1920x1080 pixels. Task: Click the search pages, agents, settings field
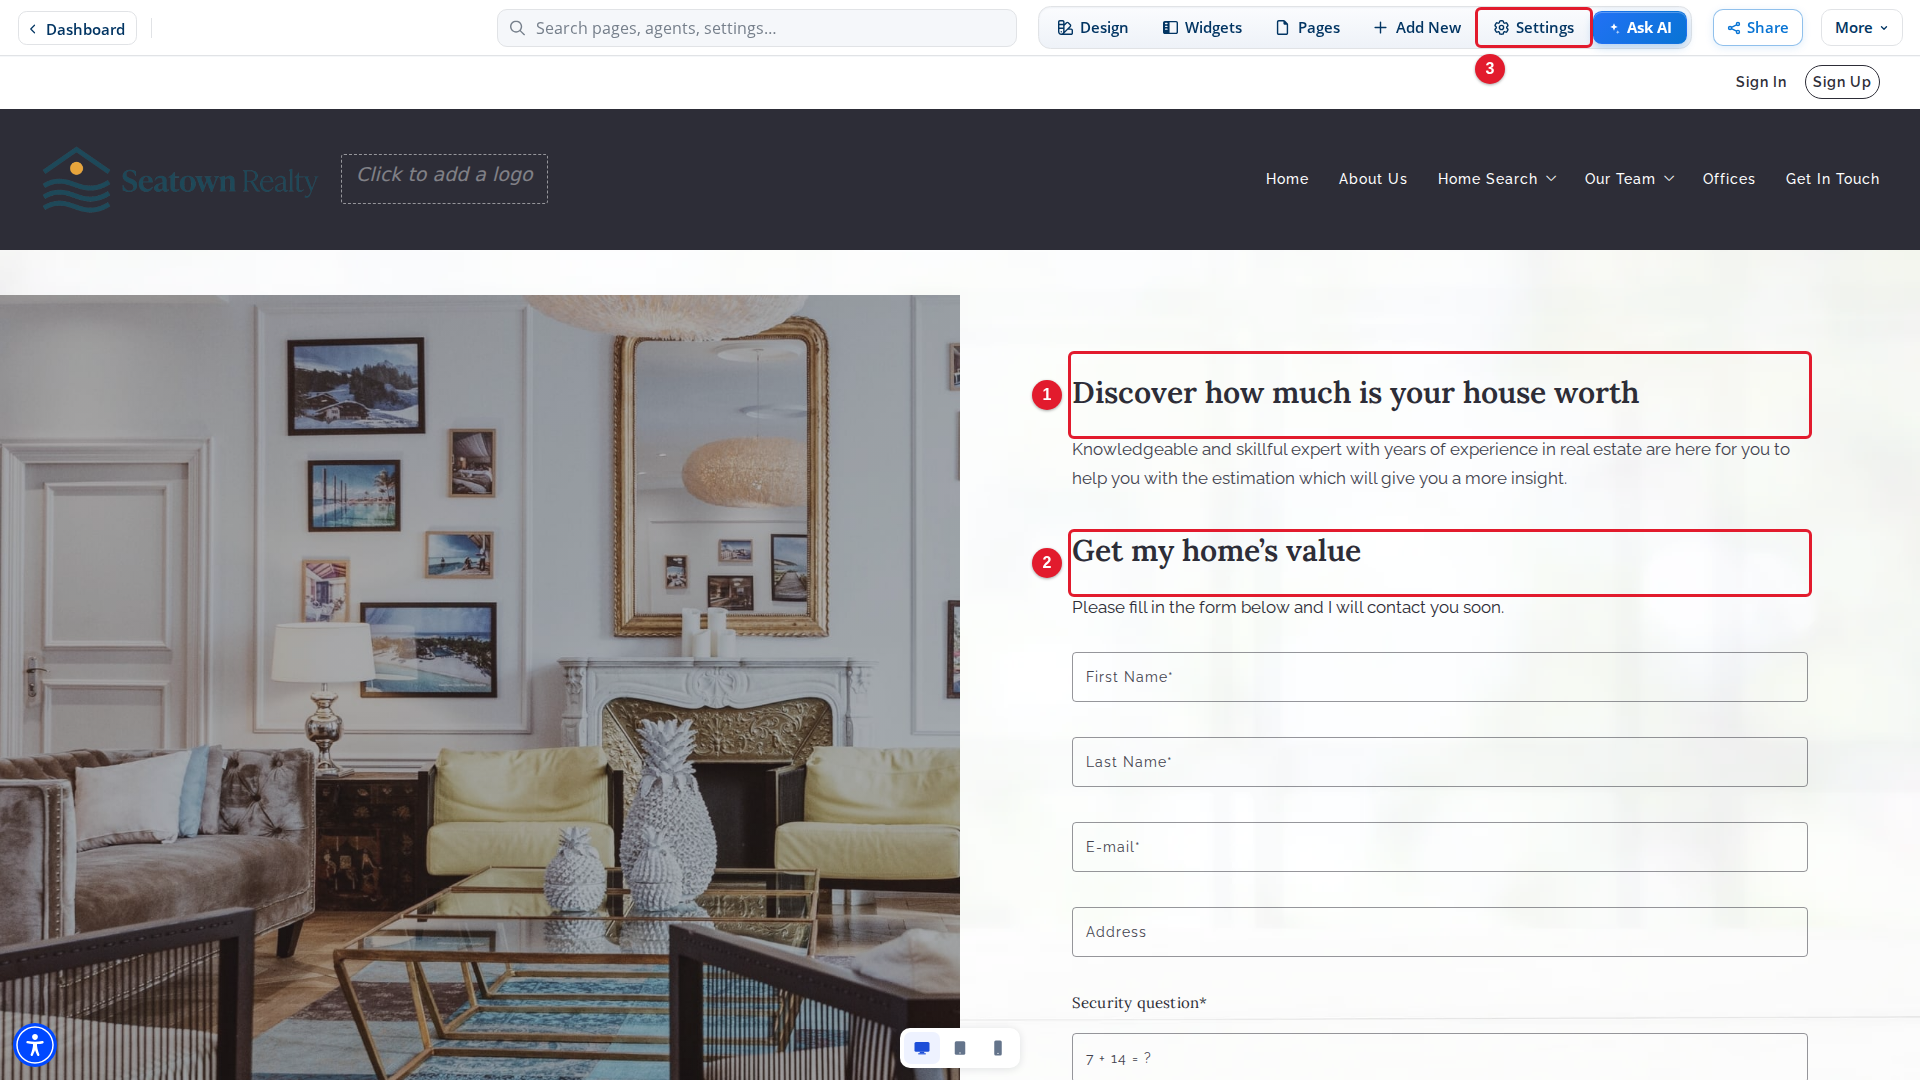click(x=756, y=28)
